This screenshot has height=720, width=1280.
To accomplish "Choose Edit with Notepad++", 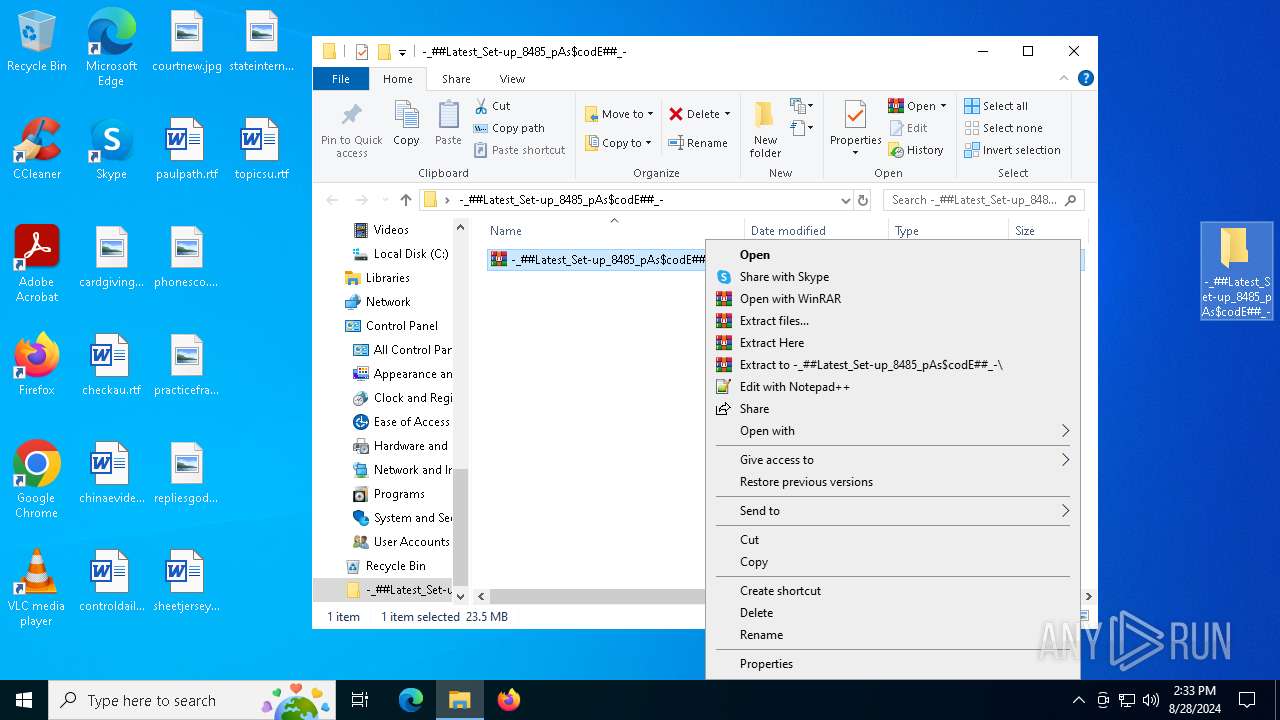I will pyautogui.click(x=892, y=387).
